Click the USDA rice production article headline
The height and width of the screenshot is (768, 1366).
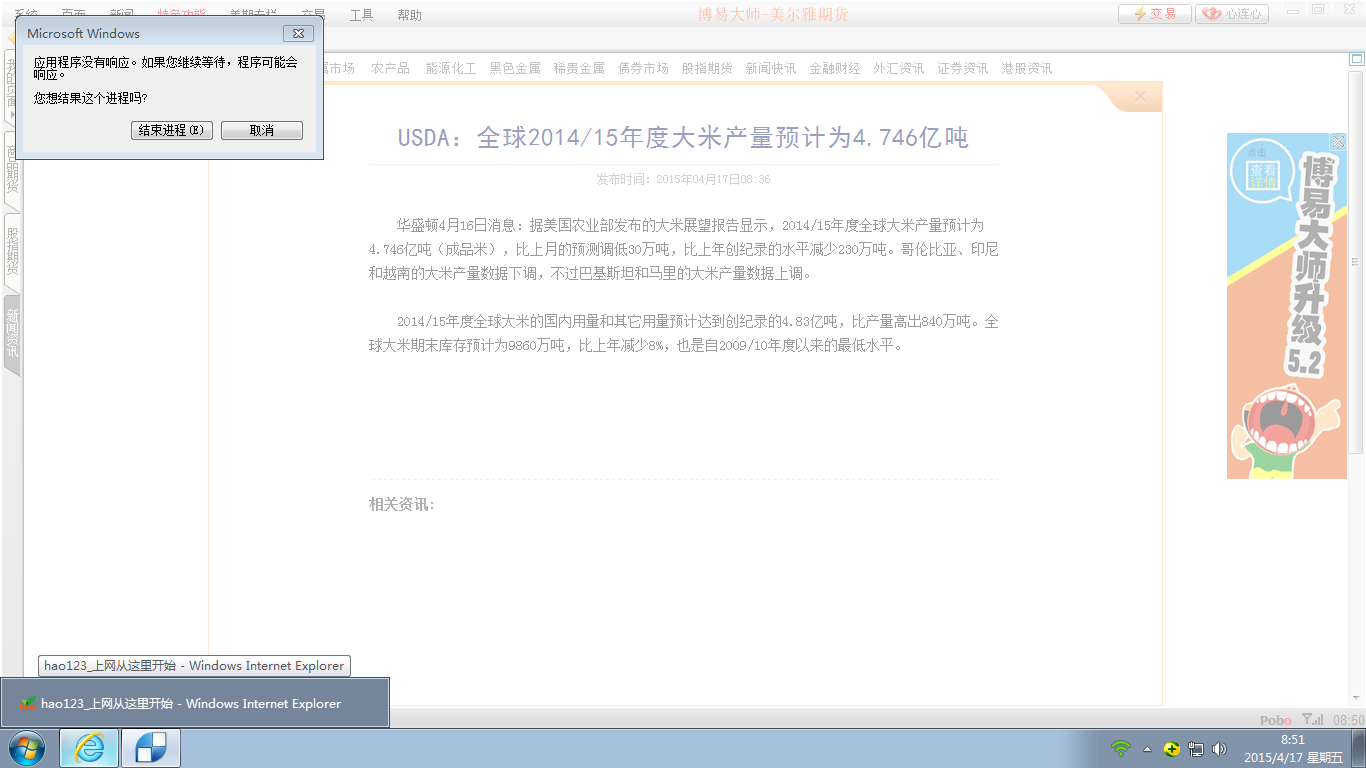684,138
